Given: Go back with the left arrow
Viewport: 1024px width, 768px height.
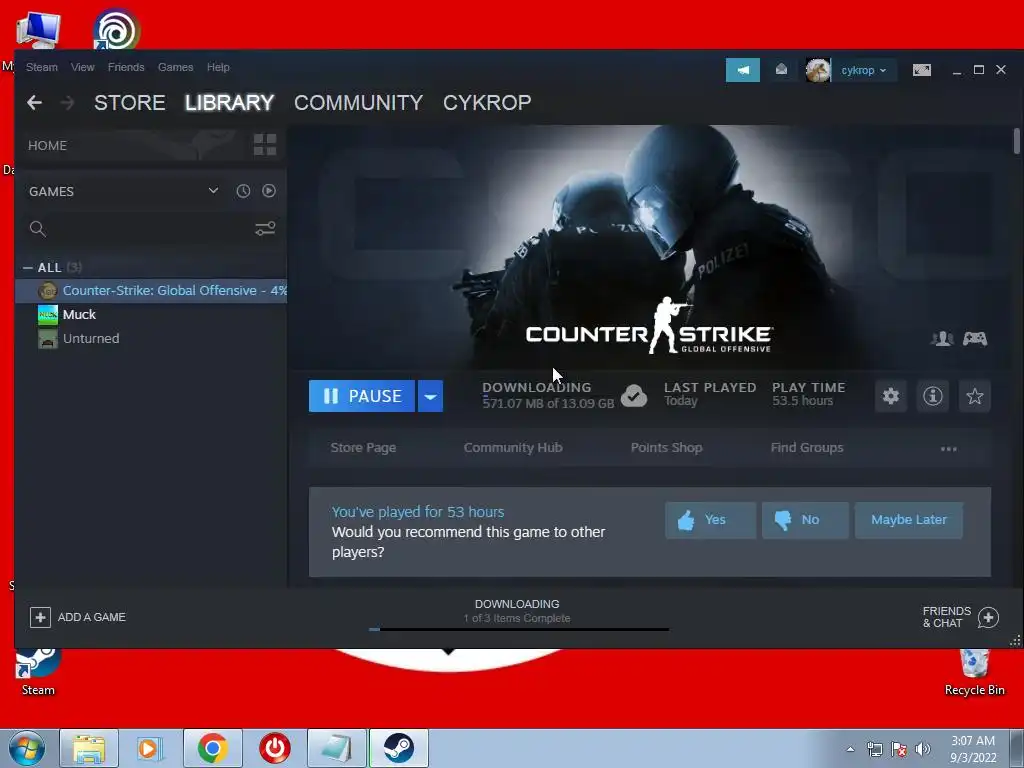Looking at the screenshot, I should (35, 103).
